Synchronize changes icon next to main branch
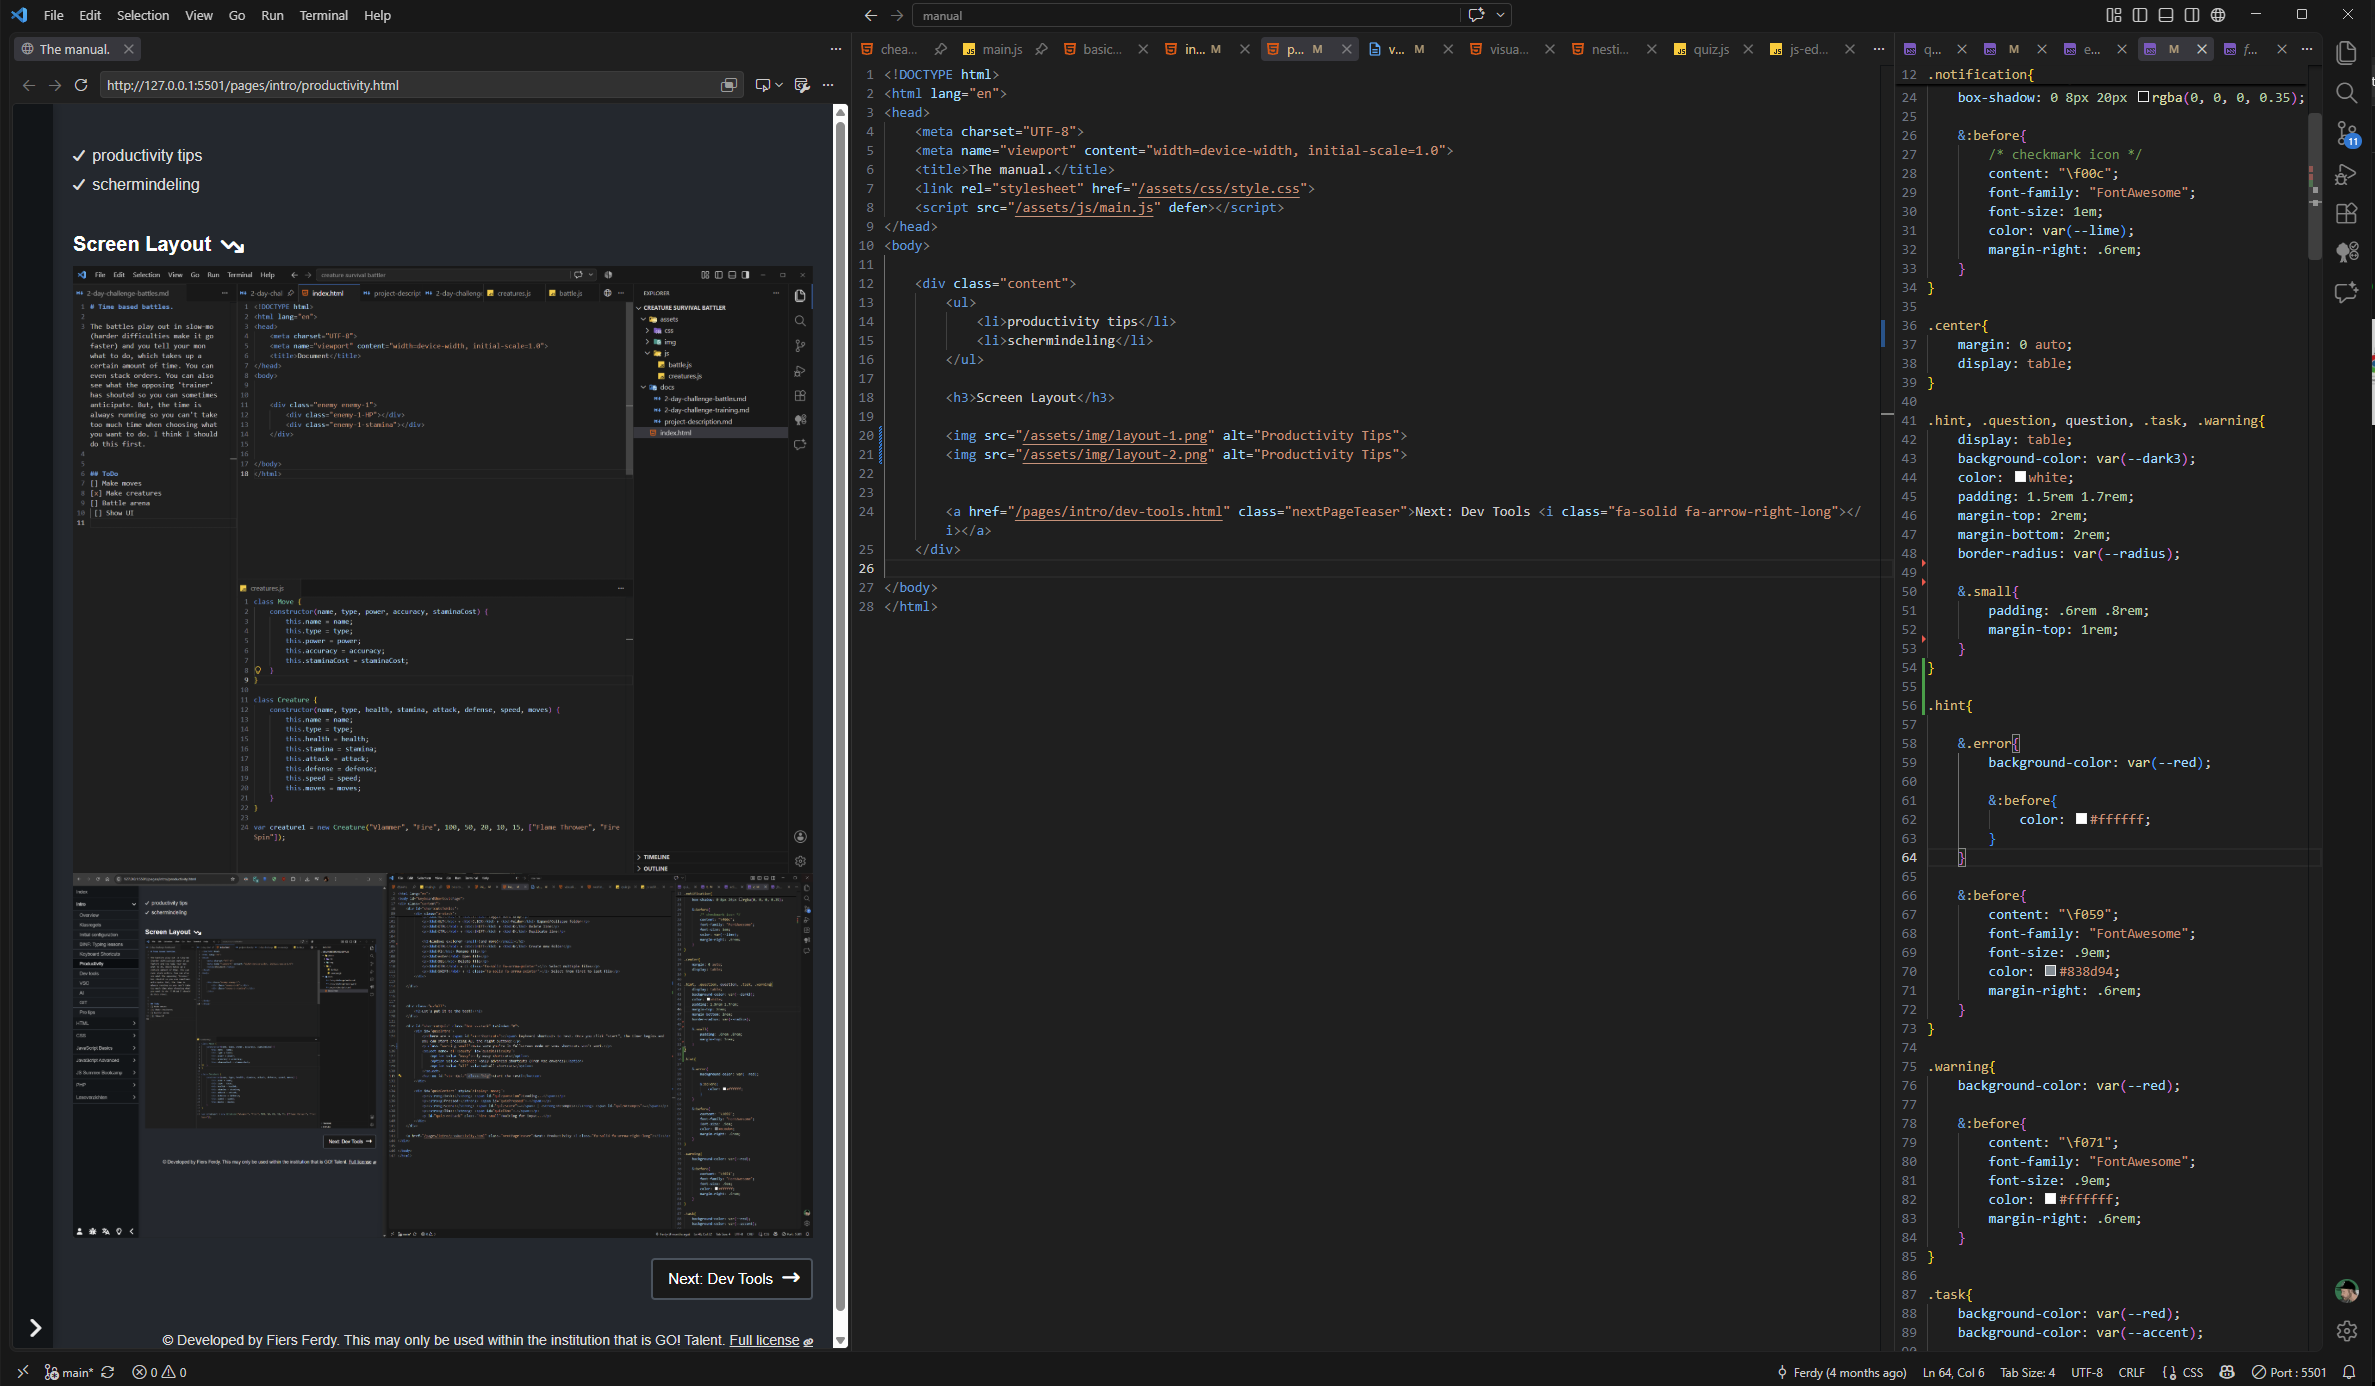Viewport: 2375px width, 1386px height. point(108,1372)
